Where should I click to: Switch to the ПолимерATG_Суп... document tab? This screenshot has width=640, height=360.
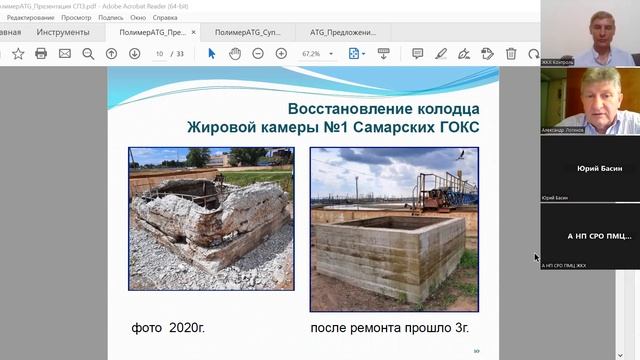click(248, 32)
